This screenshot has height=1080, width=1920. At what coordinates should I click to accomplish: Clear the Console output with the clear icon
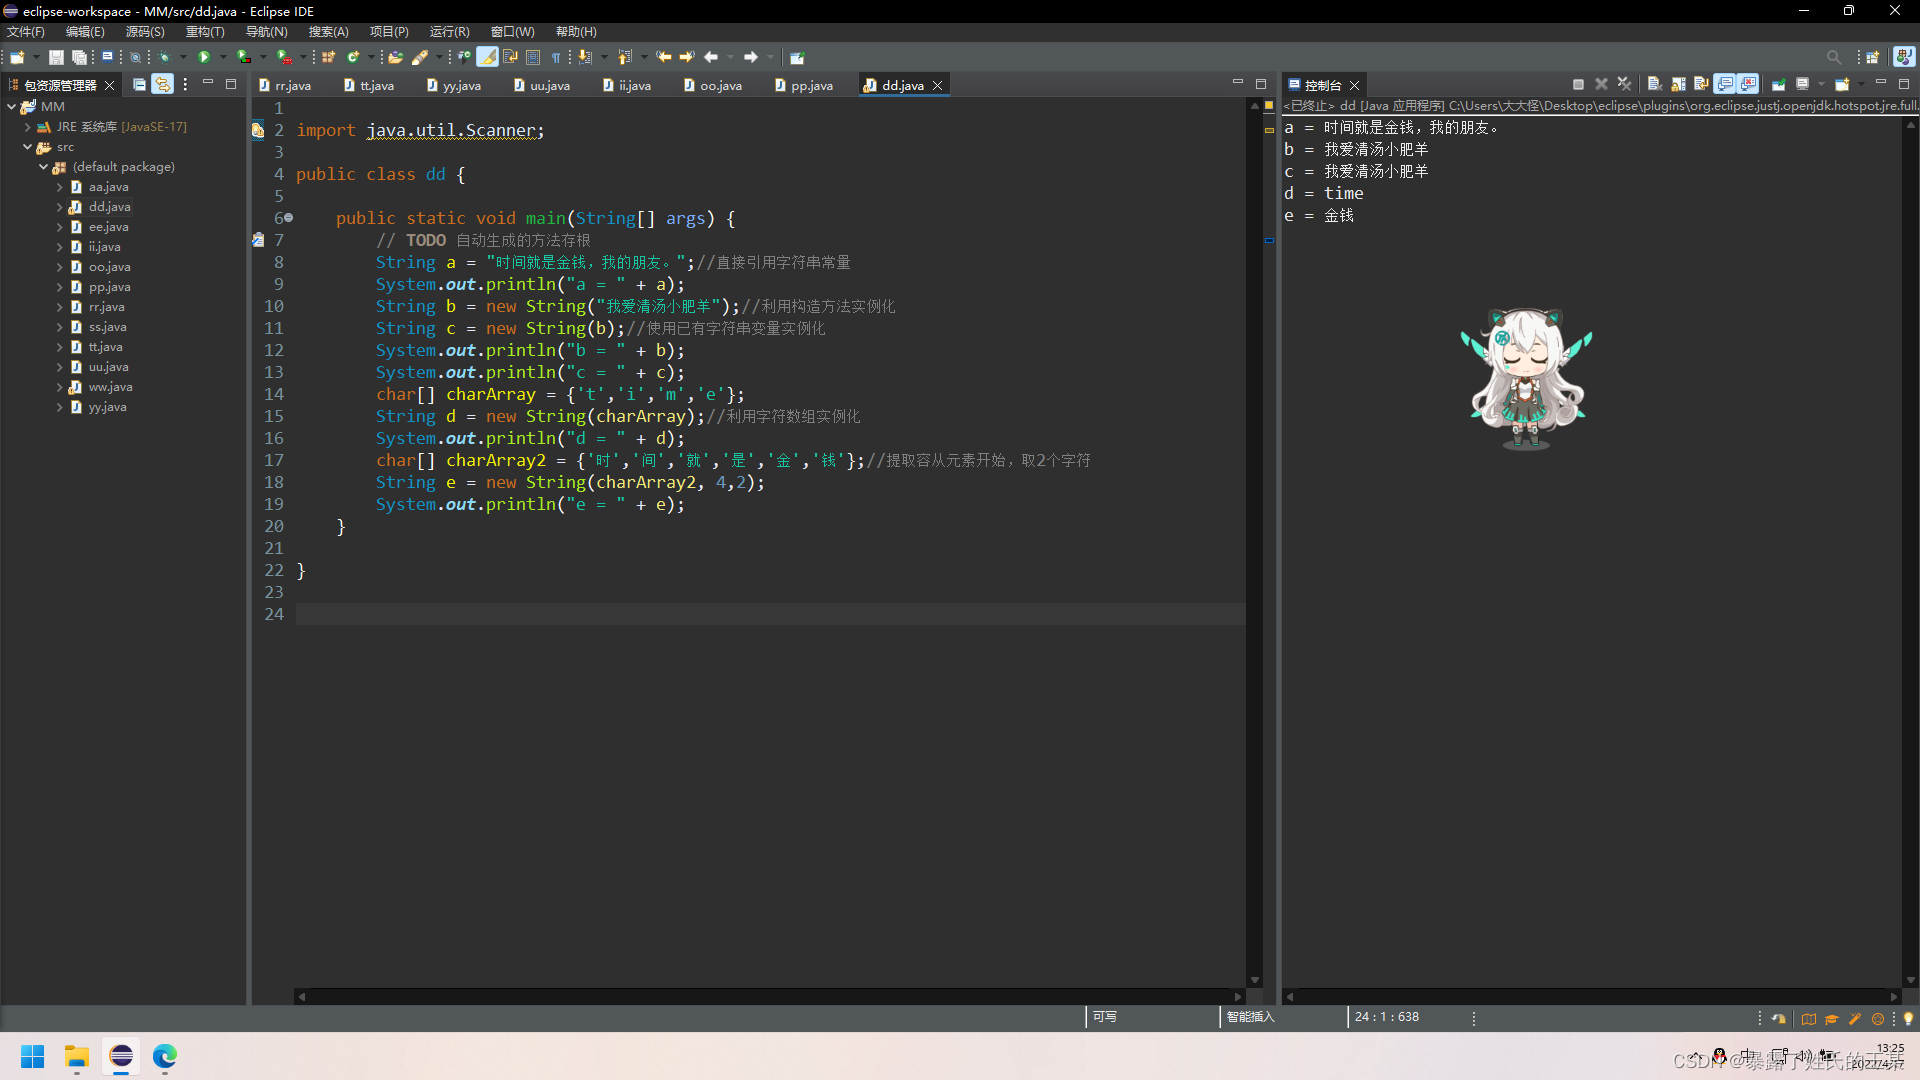pos(1655,84)
